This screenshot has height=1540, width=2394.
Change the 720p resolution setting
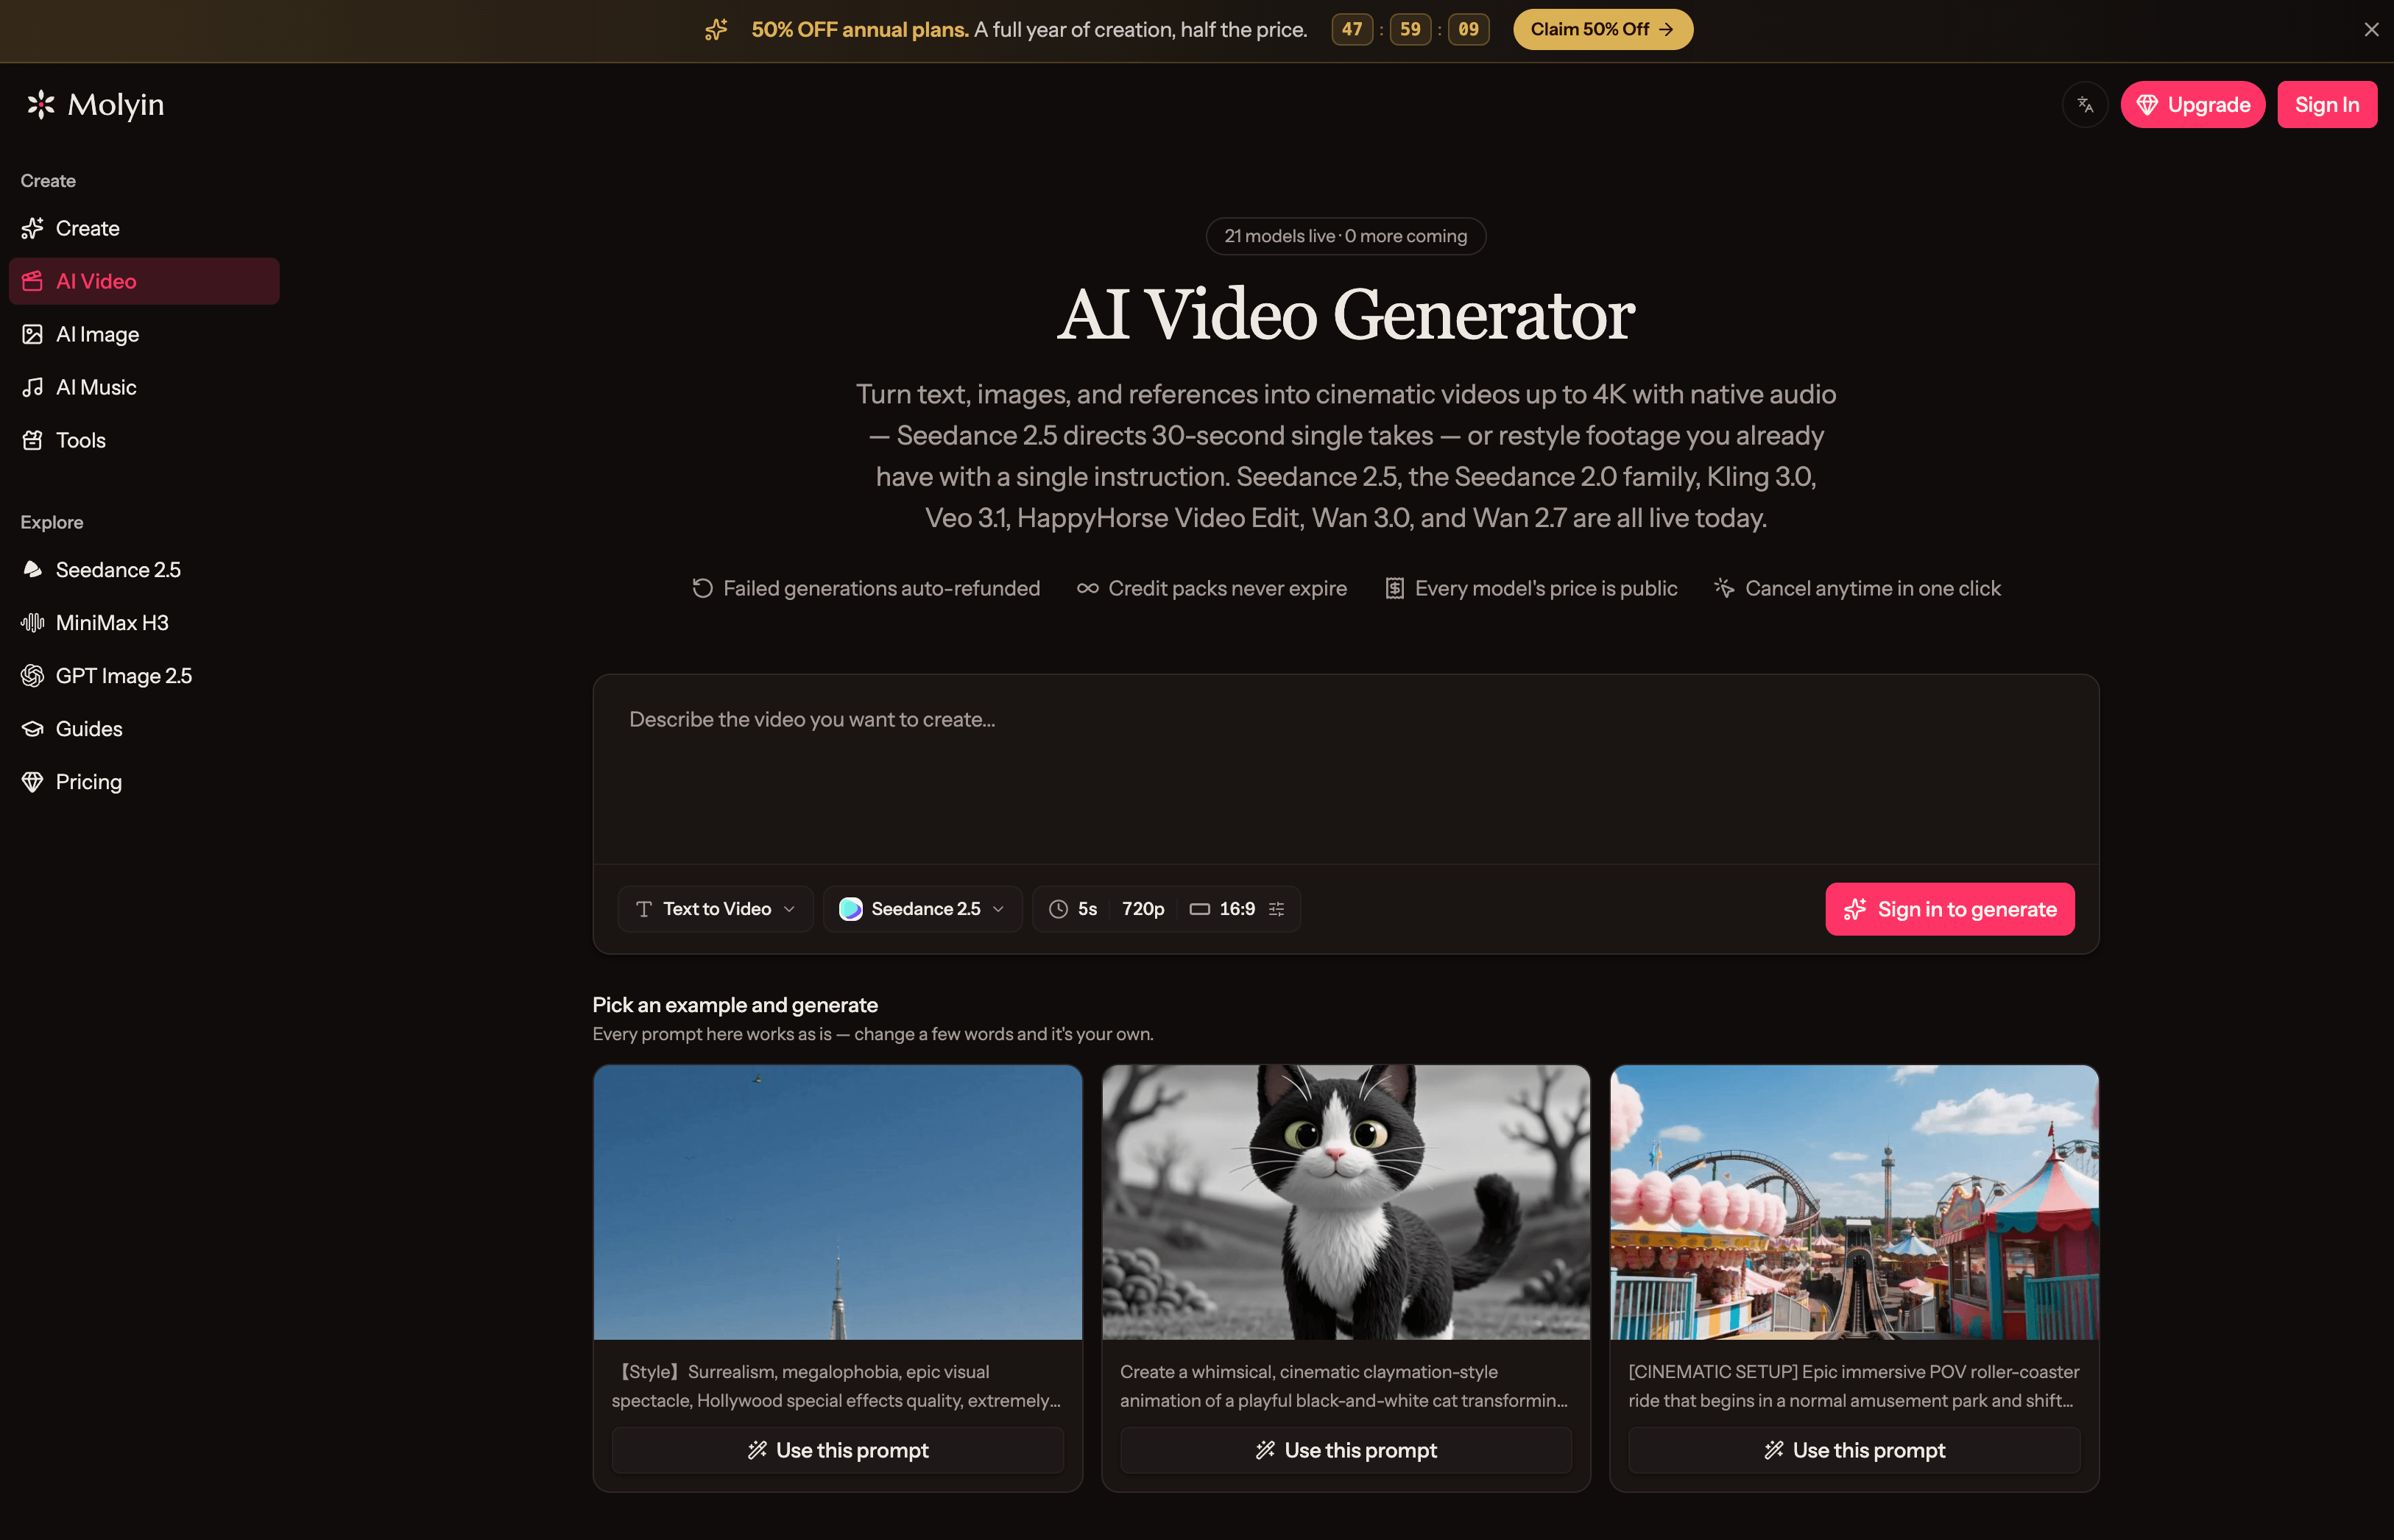pyautogui.click(x=1143, y=909)
